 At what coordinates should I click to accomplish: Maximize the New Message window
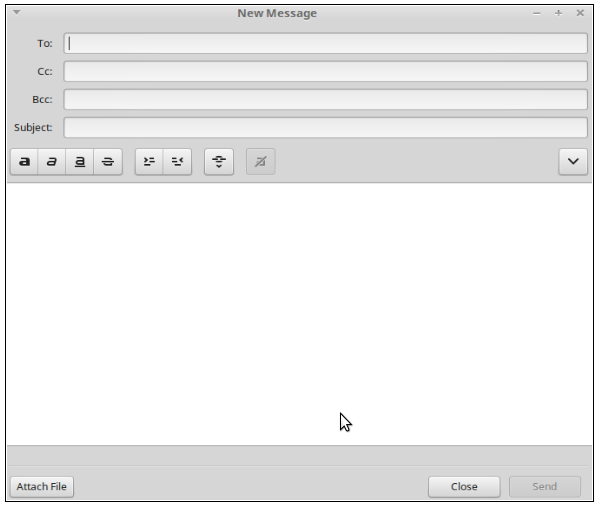click(558, 13)
